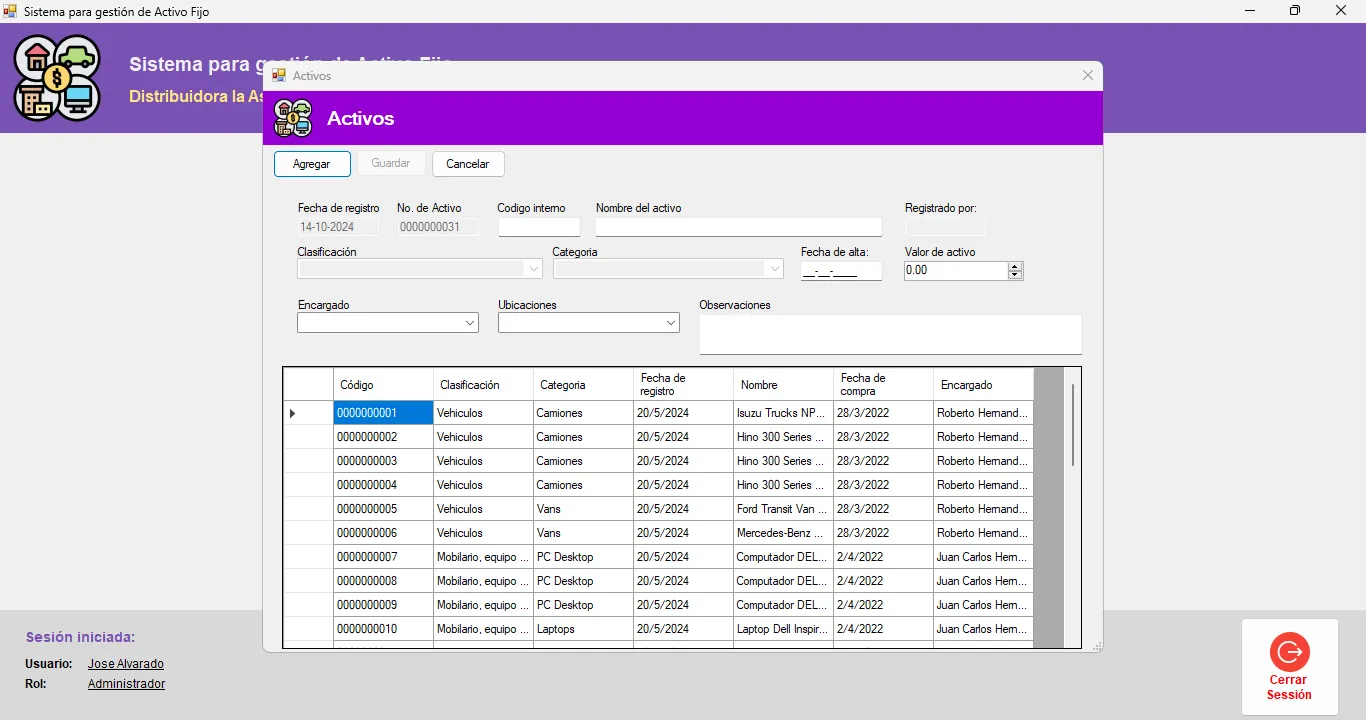Click the Codigo interno input field

pyautogui.click(x=539, y=227)
